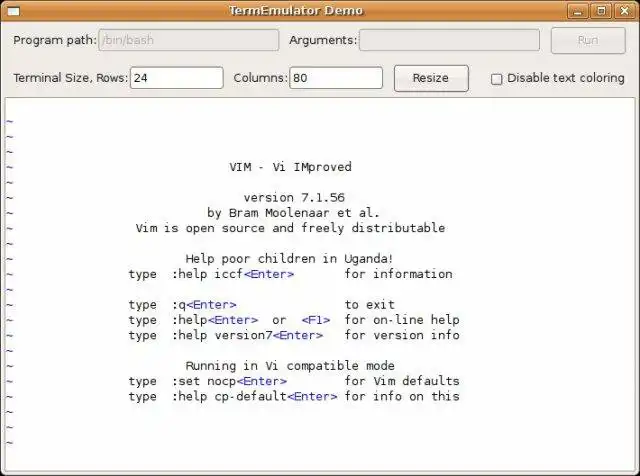Click the "Arguments:" label
The height and width of the screenshot is (476, 640).
(323, 40)
